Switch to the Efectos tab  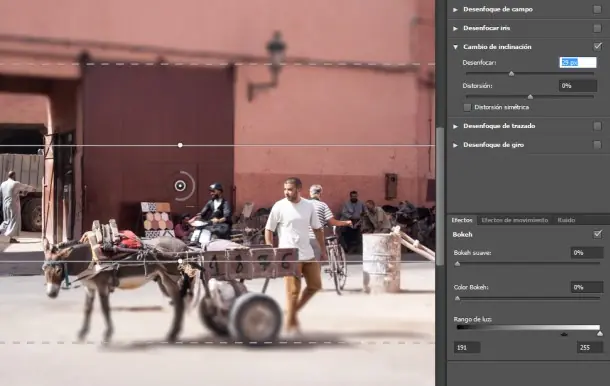tap(462, 220)
